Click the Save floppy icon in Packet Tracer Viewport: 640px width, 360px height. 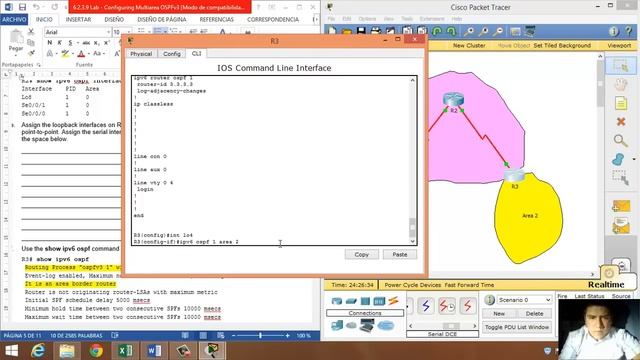coord(361,31)
